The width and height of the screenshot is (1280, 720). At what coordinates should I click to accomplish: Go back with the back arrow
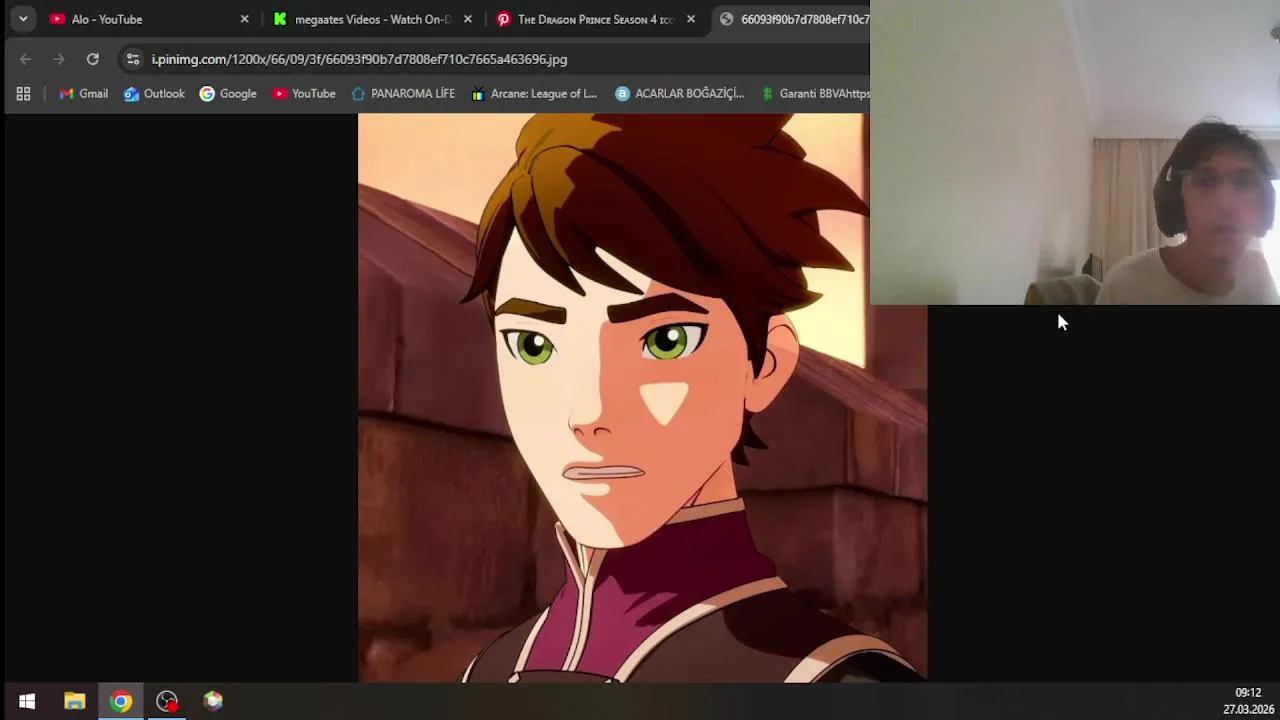point(25,59)
